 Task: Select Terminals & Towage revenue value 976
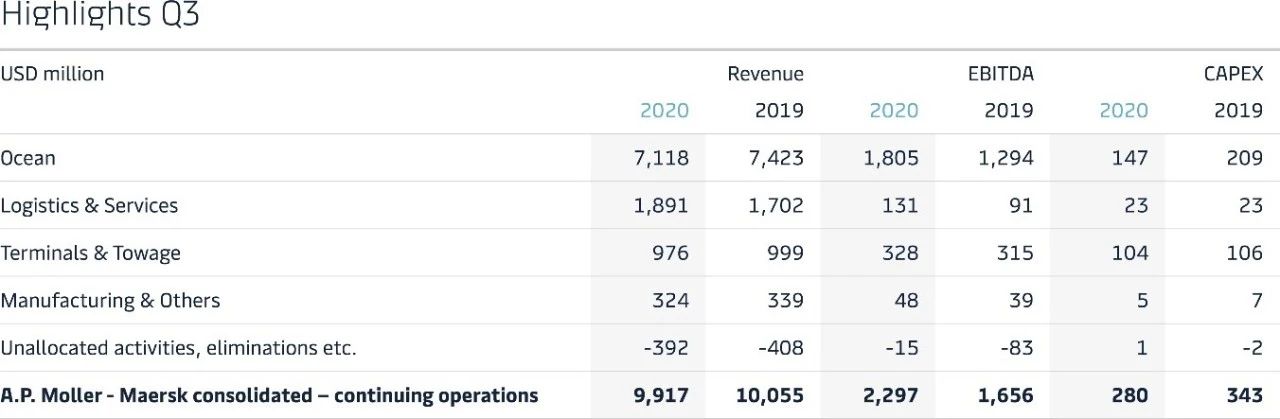[670, 253]
